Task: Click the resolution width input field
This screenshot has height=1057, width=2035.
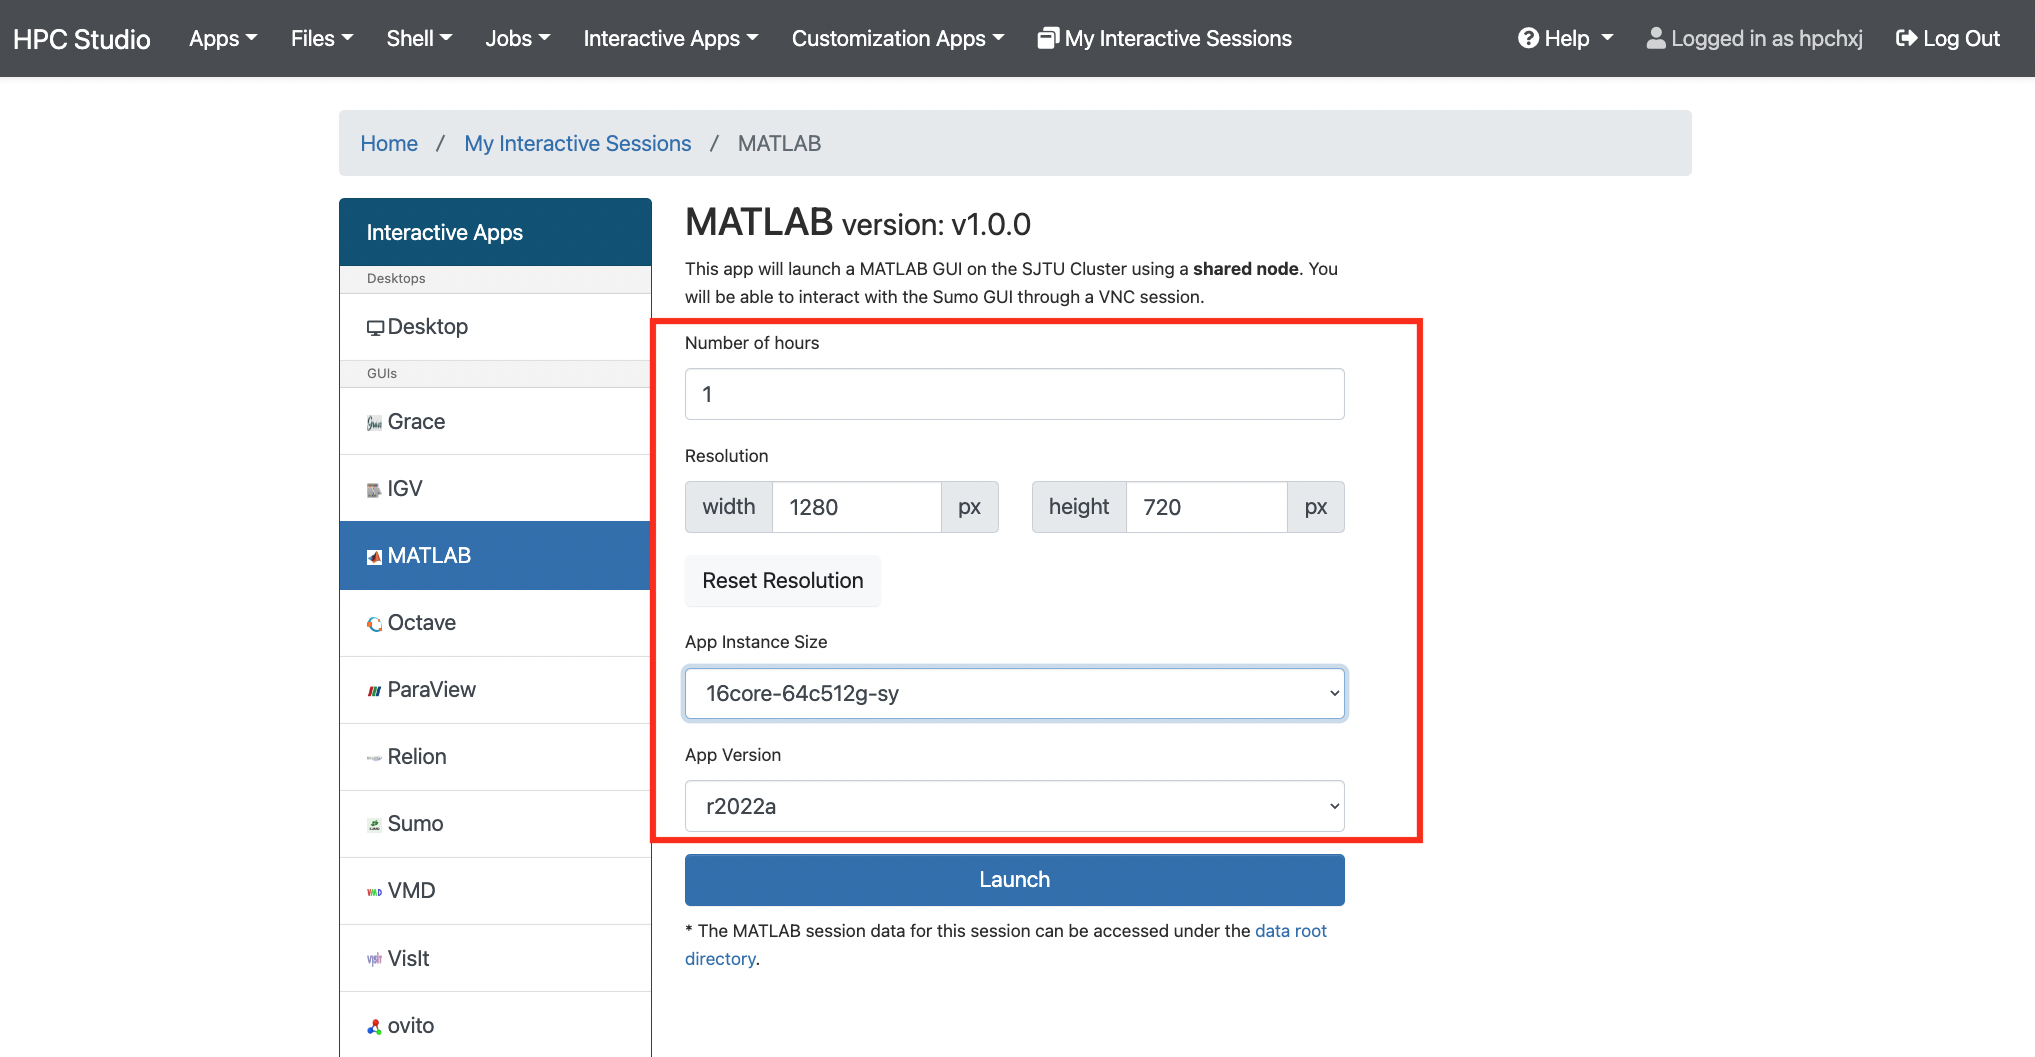Action: [856, 507]
